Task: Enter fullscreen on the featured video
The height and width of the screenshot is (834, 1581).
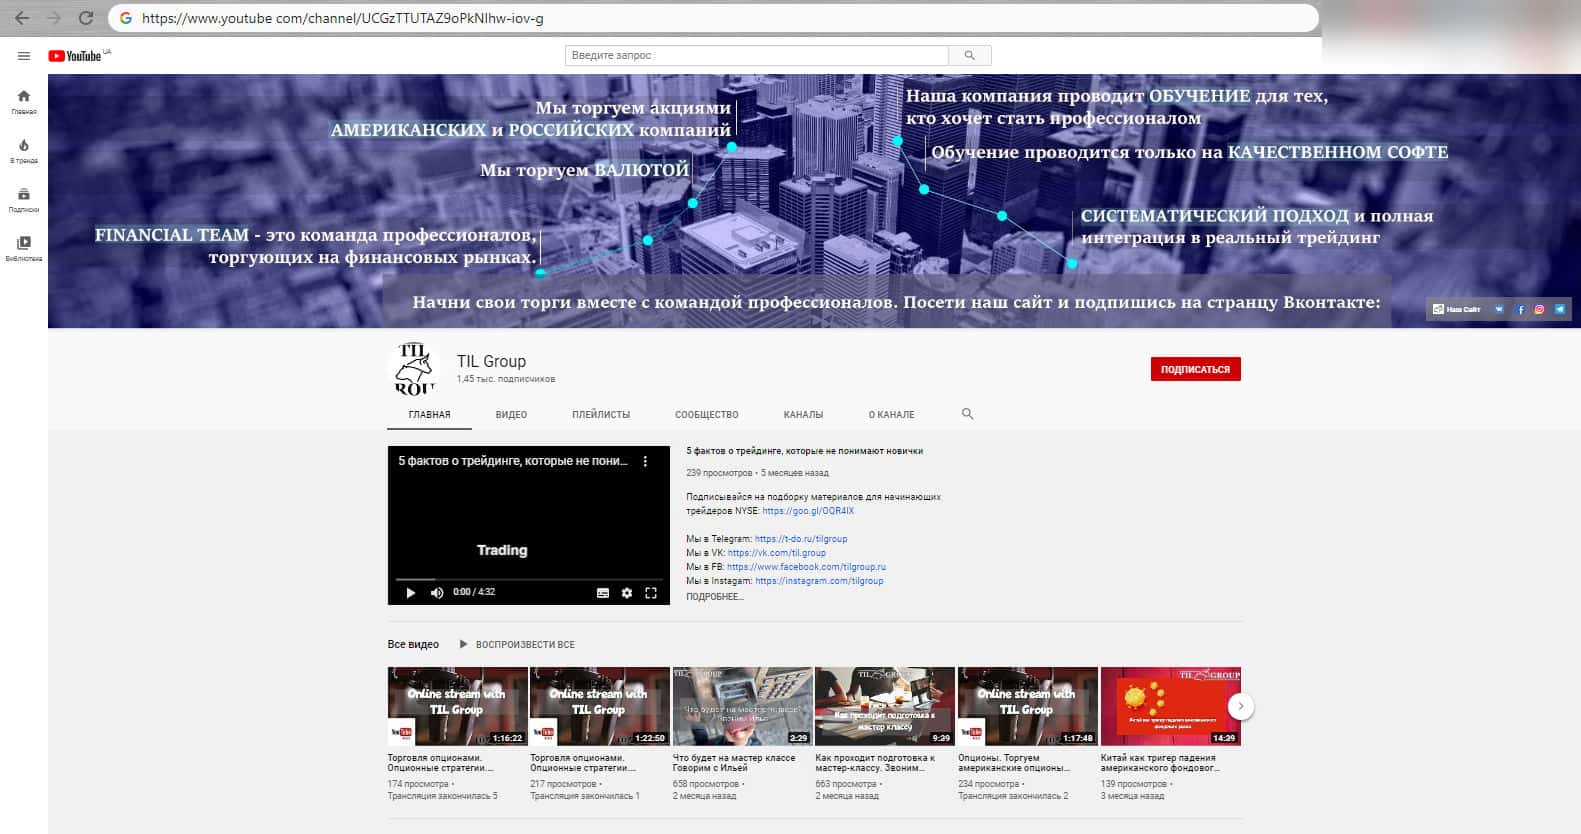Action: pos(651,593)
